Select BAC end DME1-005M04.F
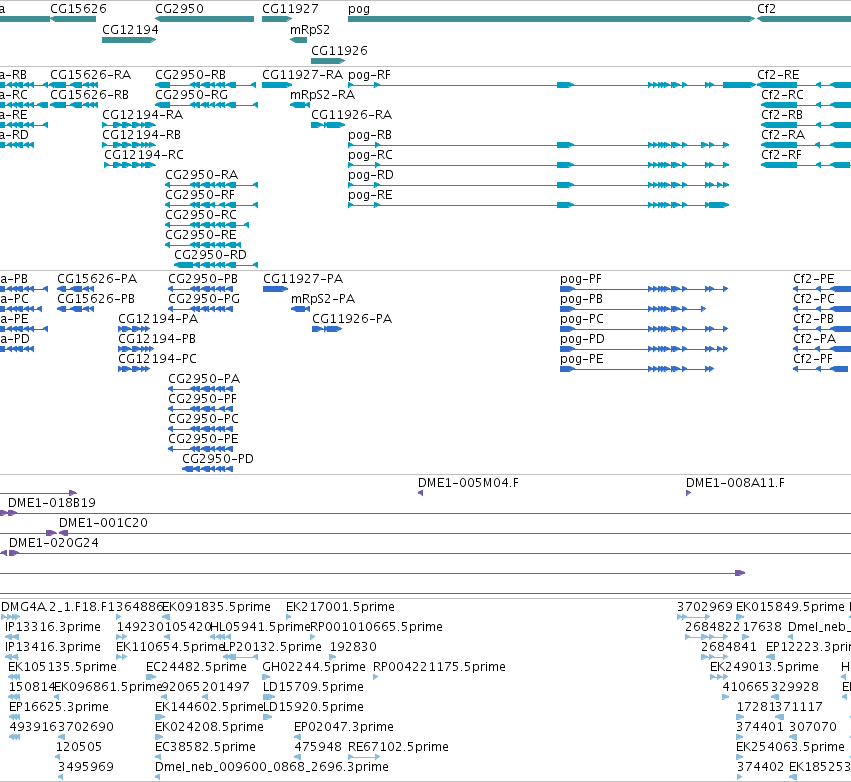 click(421, 493)
